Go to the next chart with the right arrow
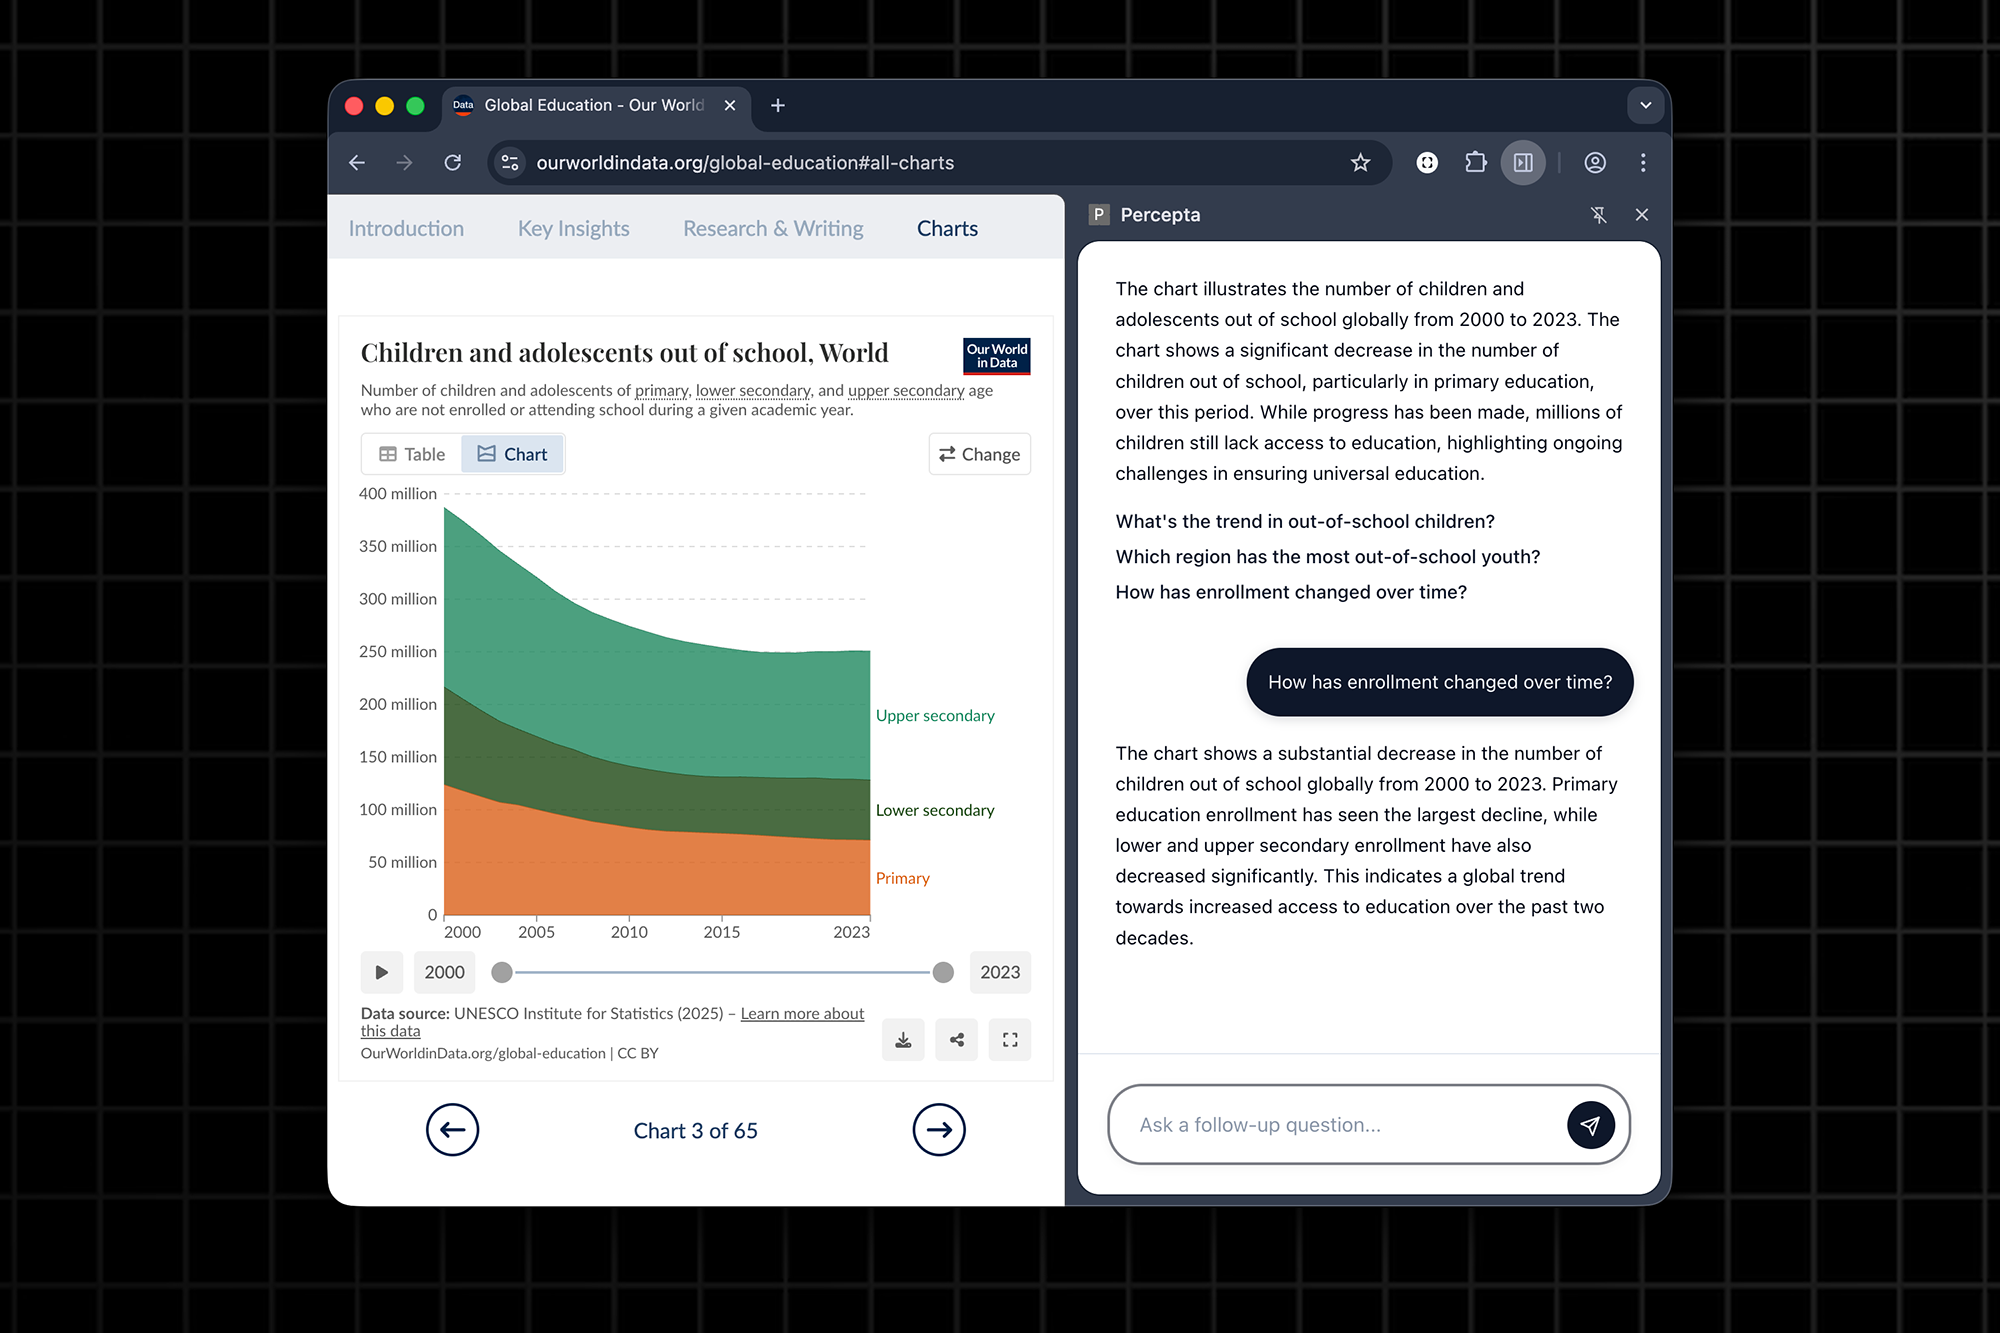Viewport: 2000px width, 1333px height. [x=938, y=1130]
